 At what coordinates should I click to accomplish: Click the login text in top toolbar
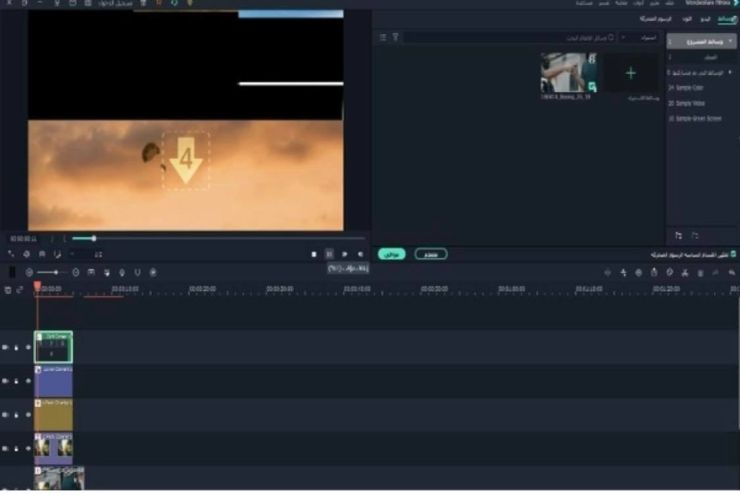[116, 4]
